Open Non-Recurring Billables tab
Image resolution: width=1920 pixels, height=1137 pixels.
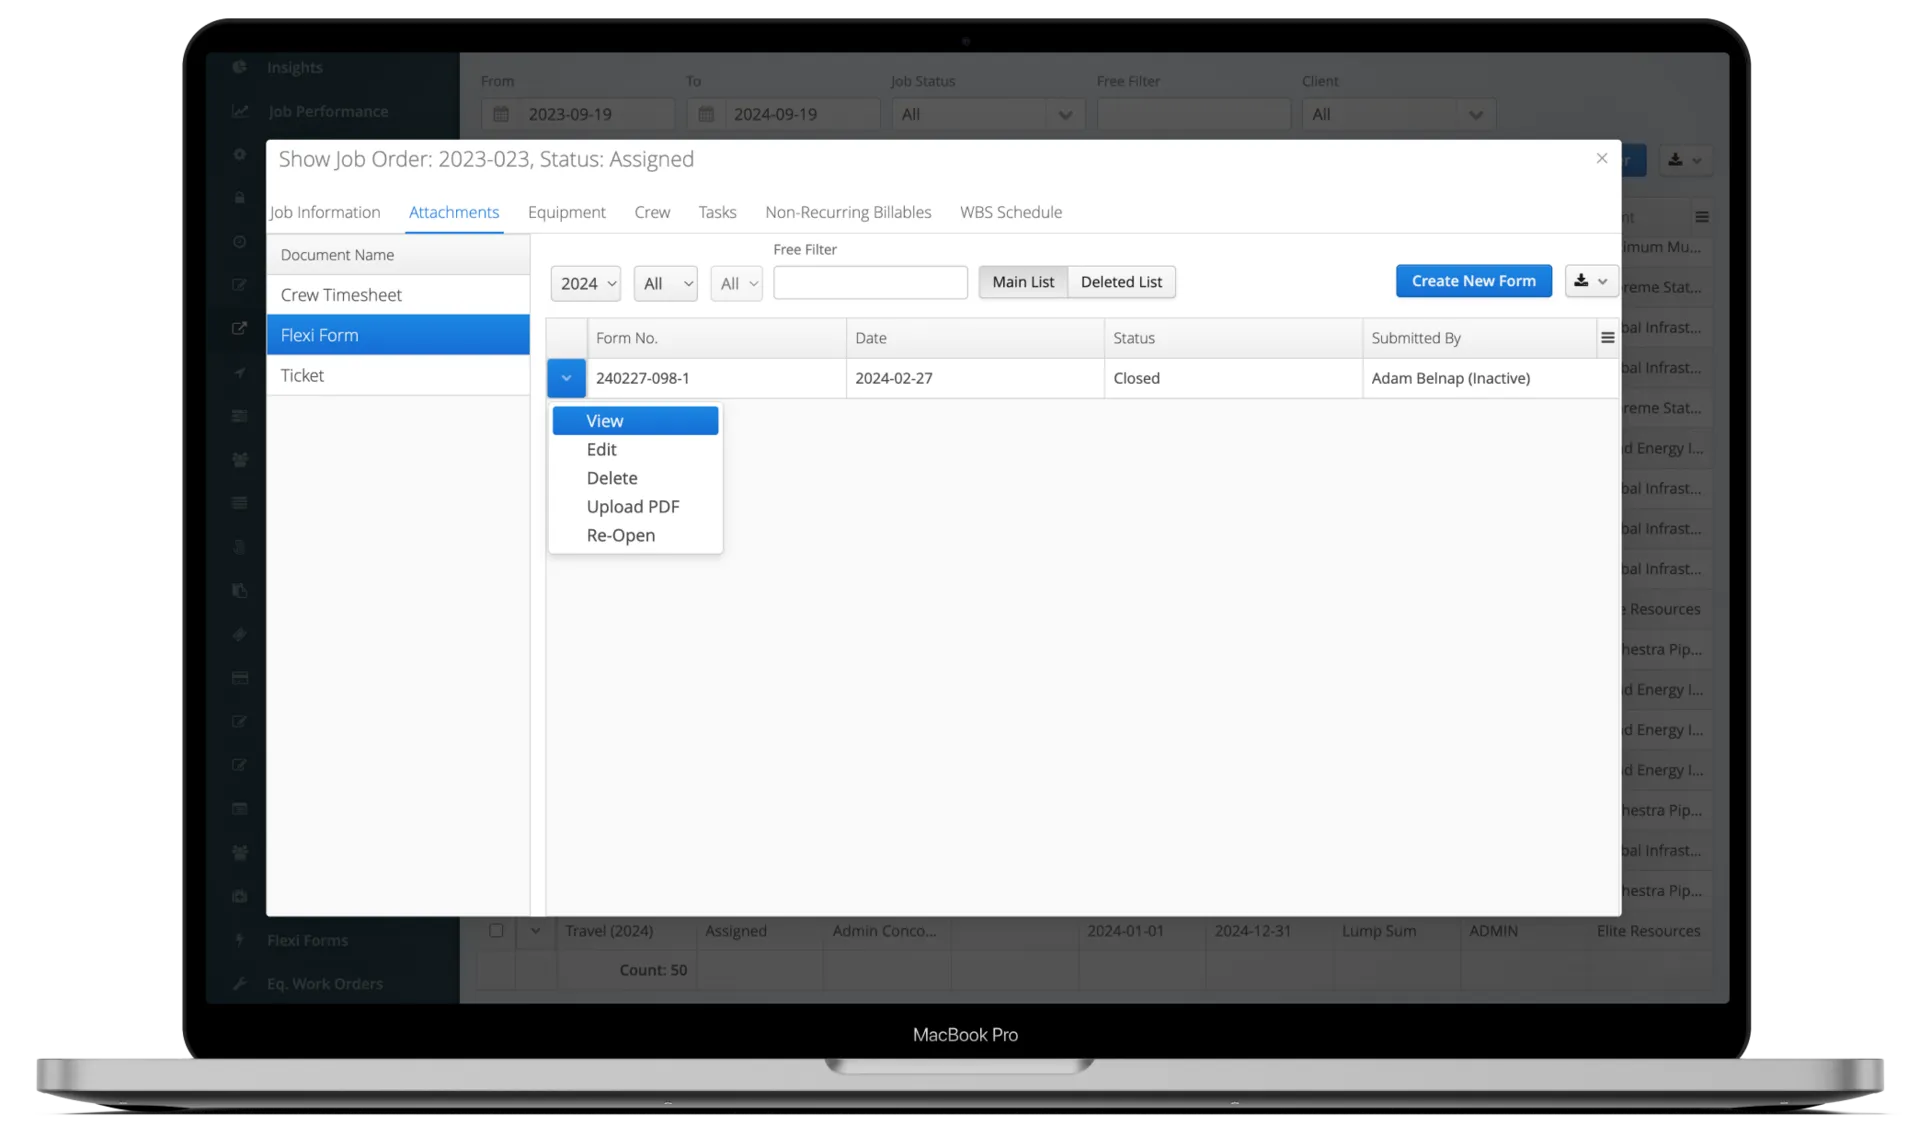(848, 212)
